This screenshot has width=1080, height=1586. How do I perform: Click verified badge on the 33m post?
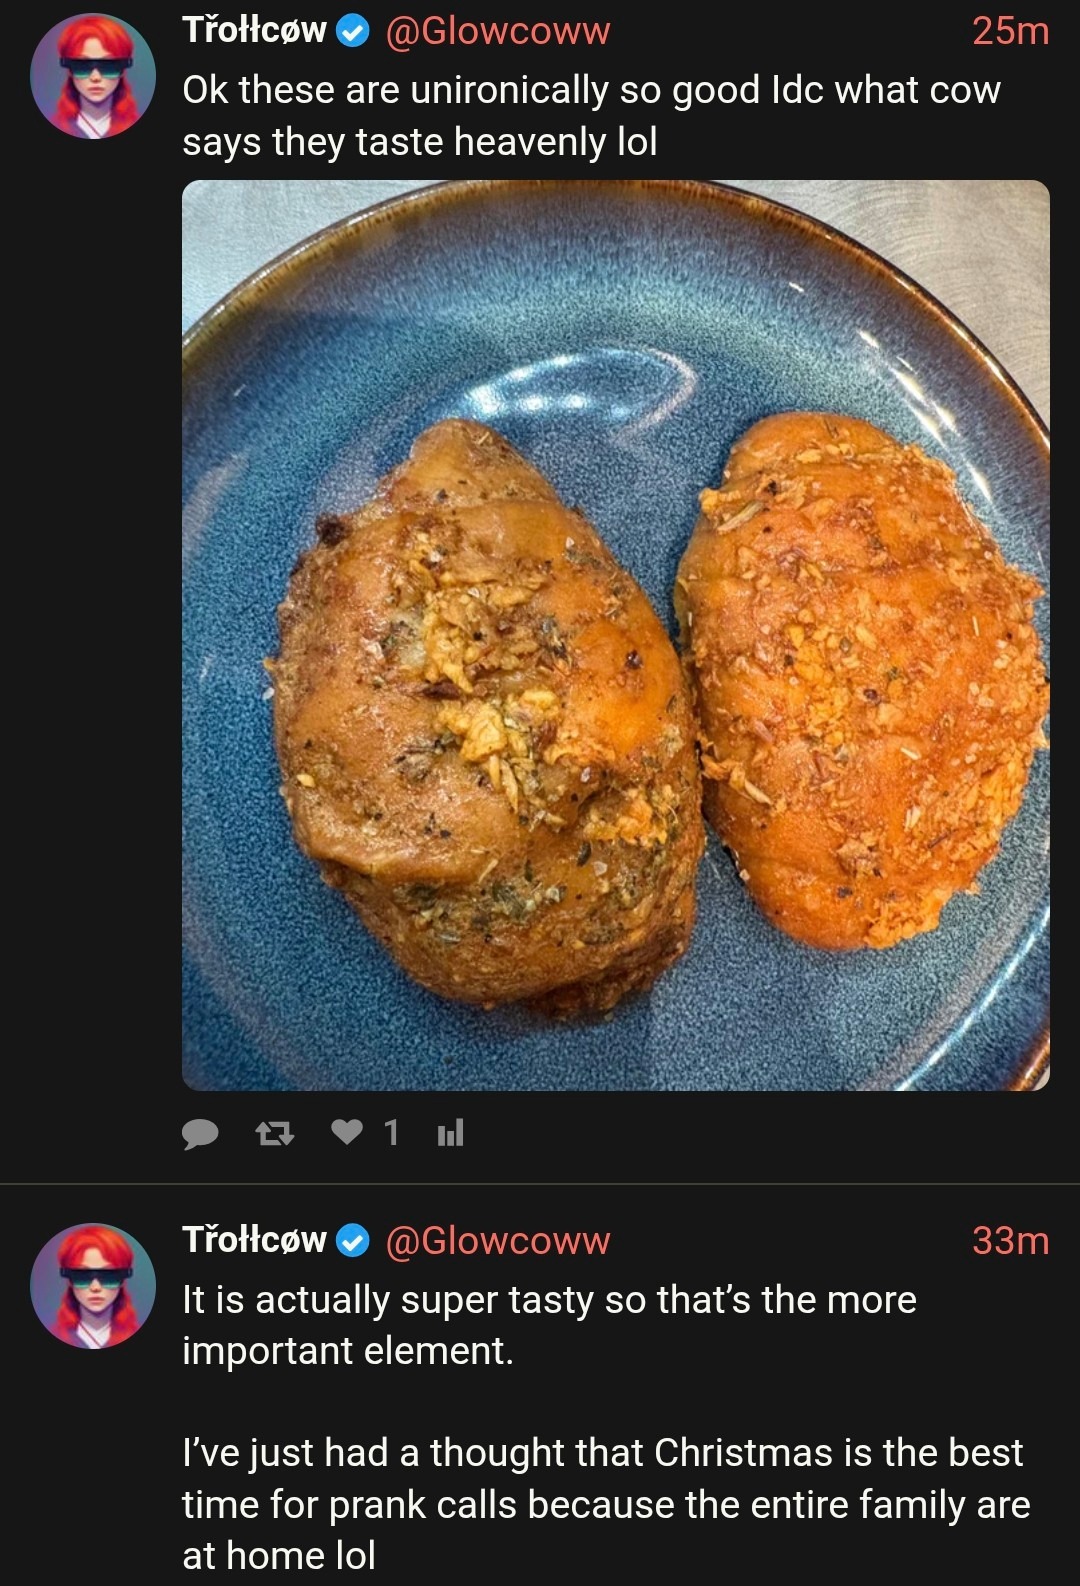coord(351,1241)
